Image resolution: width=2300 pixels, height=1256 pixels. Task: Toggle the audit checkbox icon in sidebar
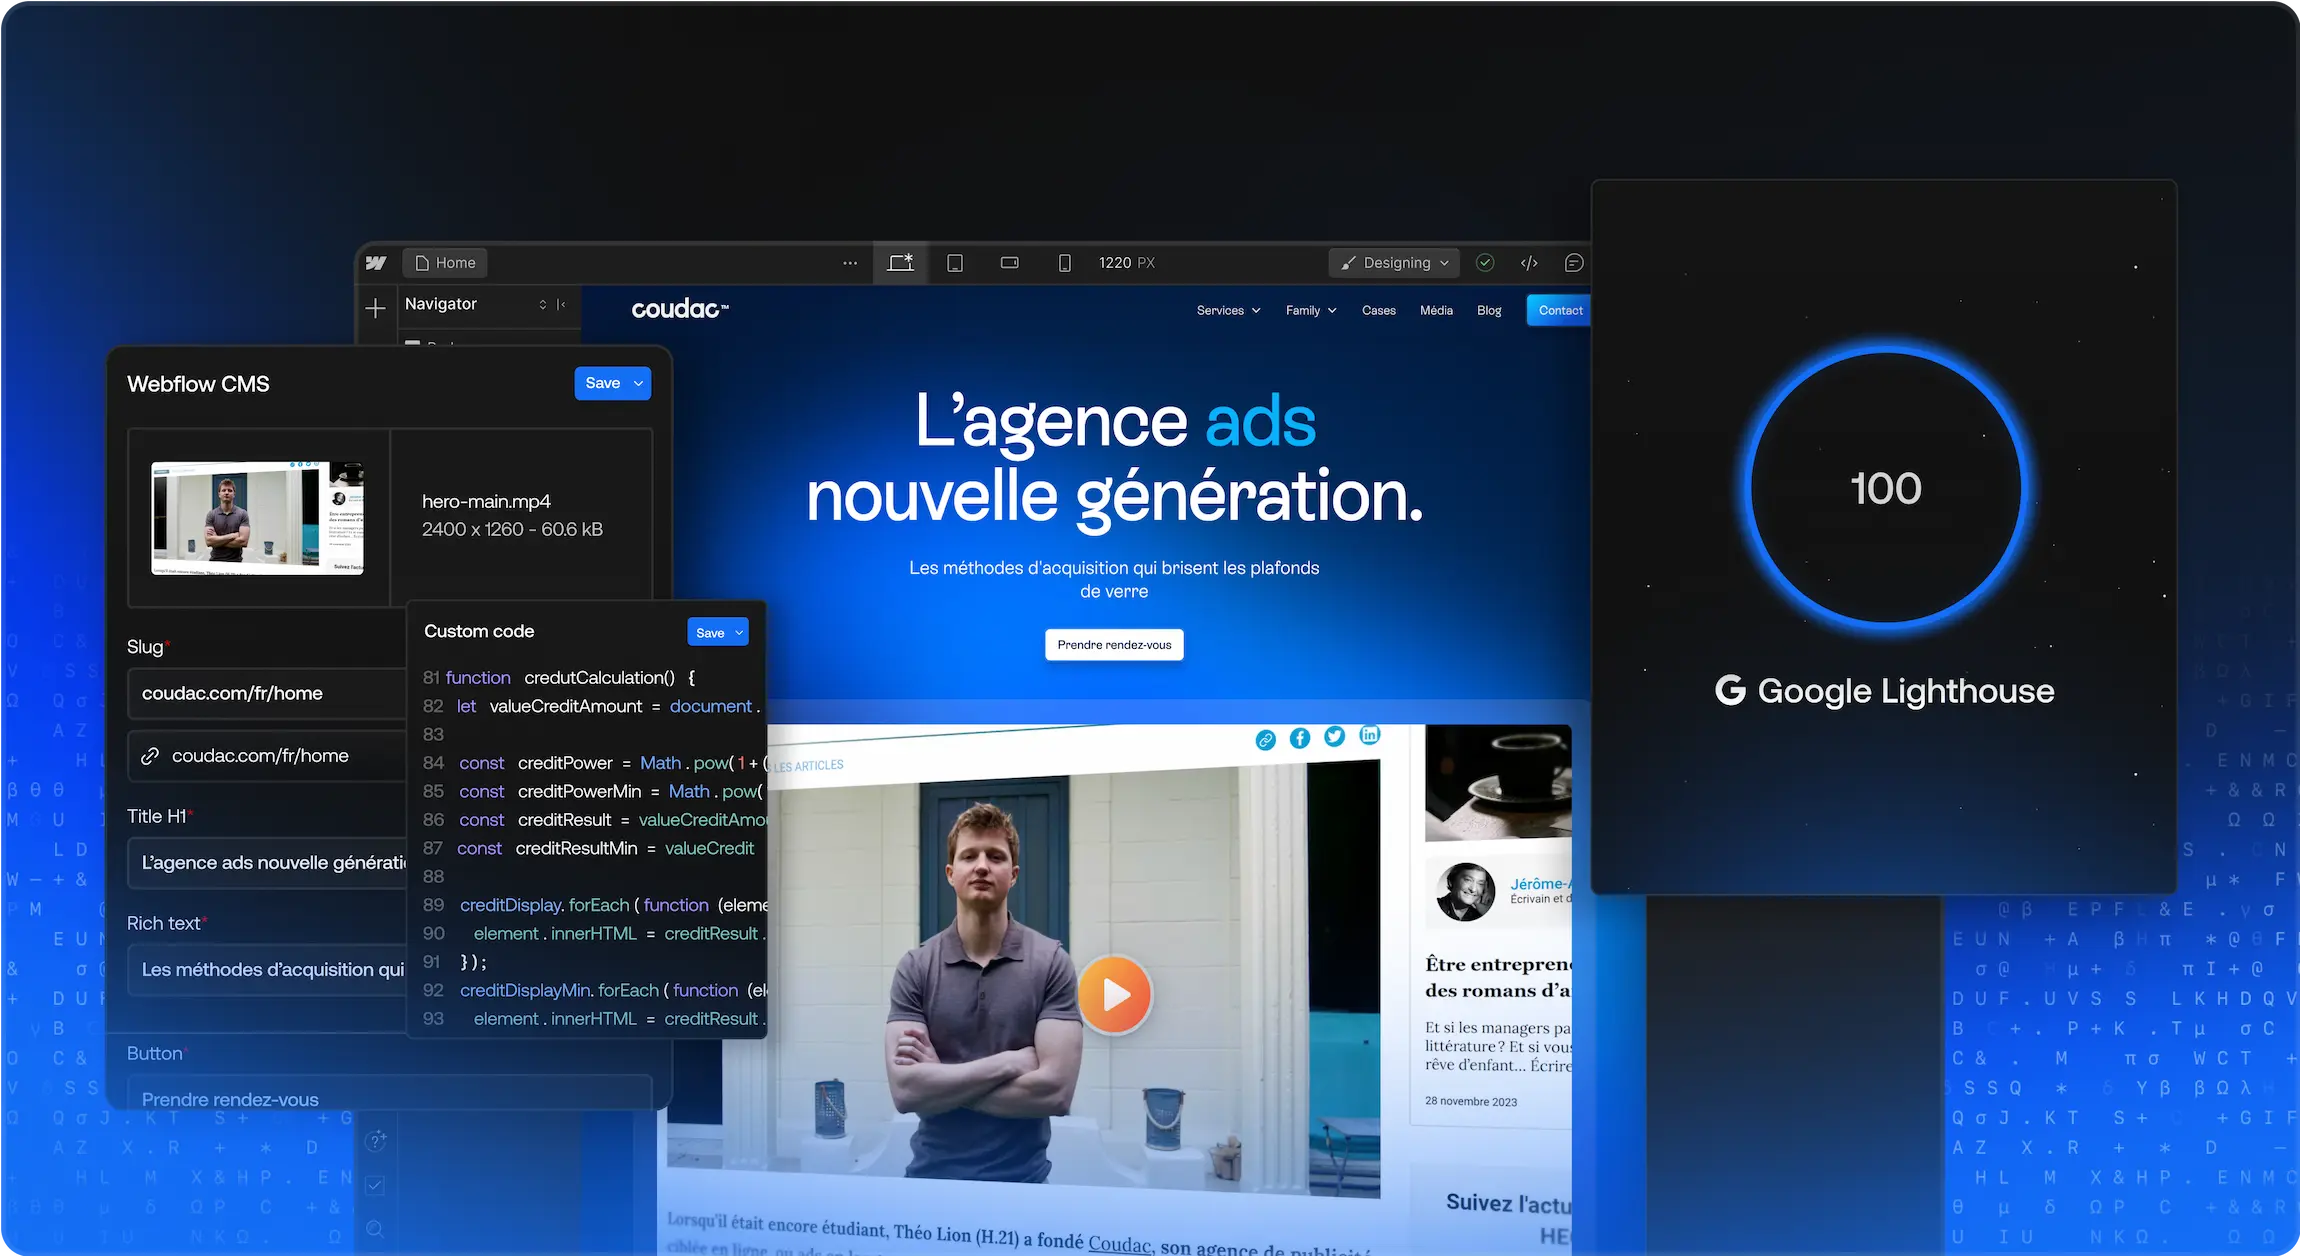(375, 1185)
